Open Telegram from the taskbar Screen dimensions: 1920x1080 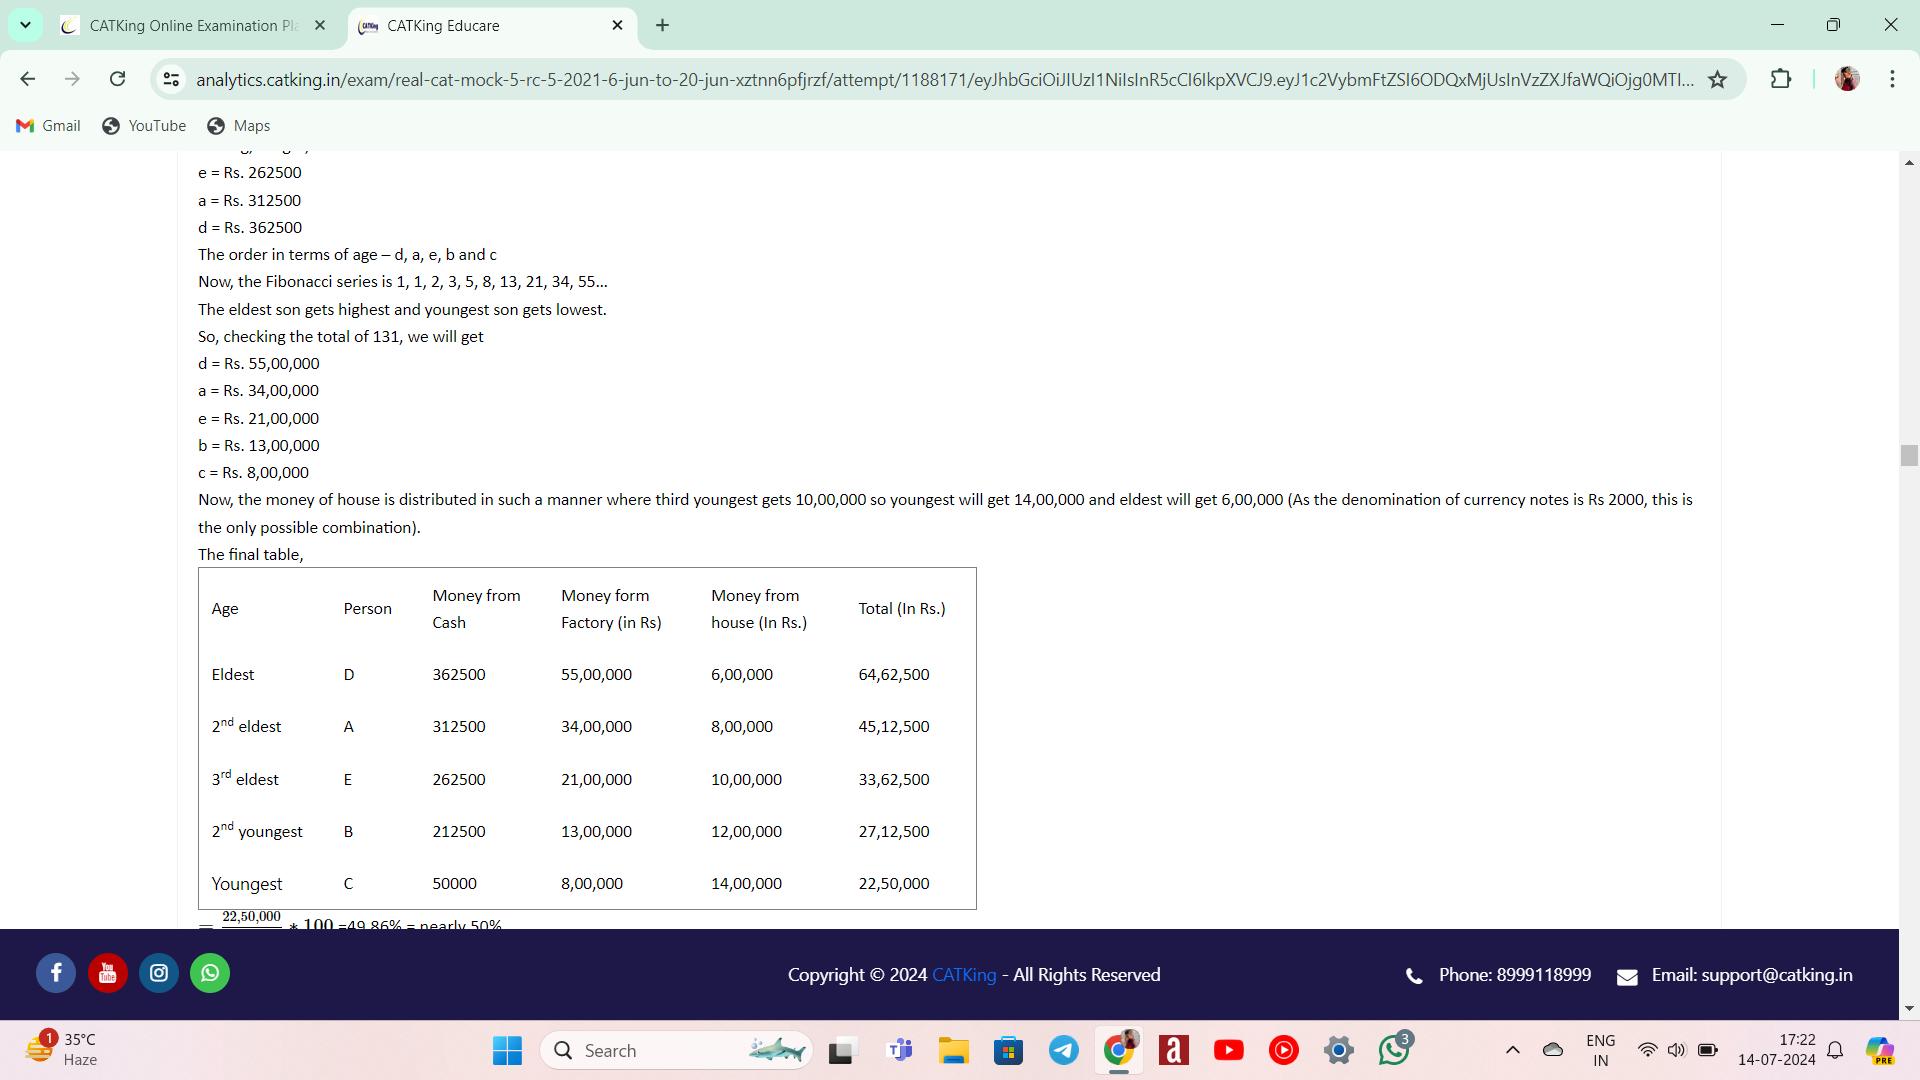click(x=1063, y=1050)
